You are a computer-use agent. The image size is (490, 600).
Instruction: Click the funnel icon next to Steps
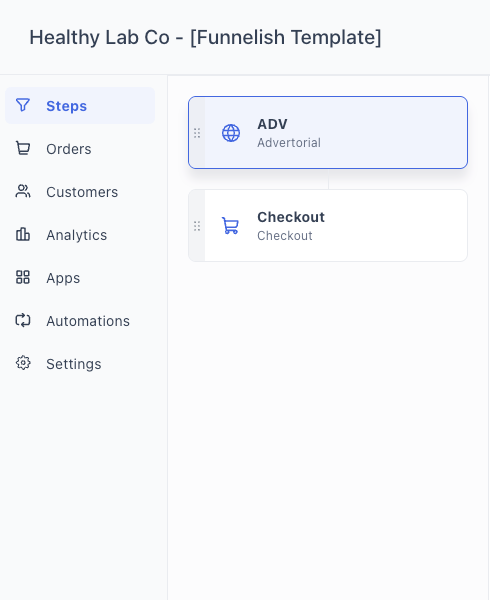(23, 105)
